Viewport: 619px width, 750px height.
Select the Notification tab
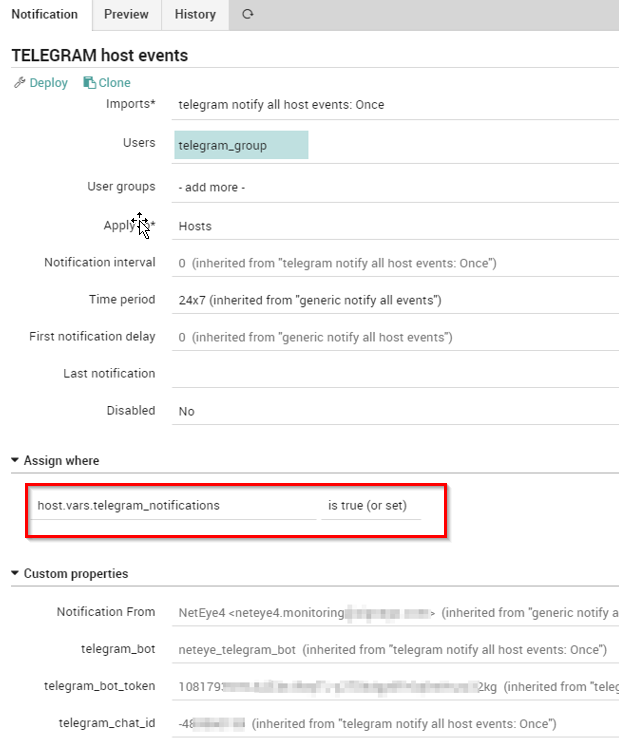45,14
